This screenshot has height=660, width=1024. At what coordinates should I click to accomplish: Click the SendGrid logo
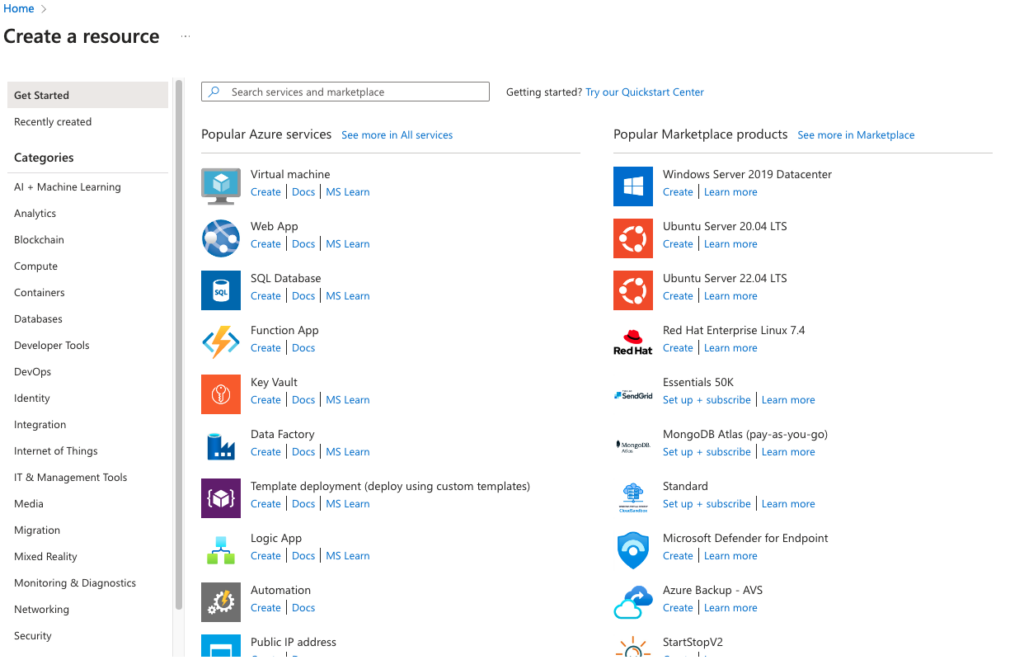(x=633, y=395)
